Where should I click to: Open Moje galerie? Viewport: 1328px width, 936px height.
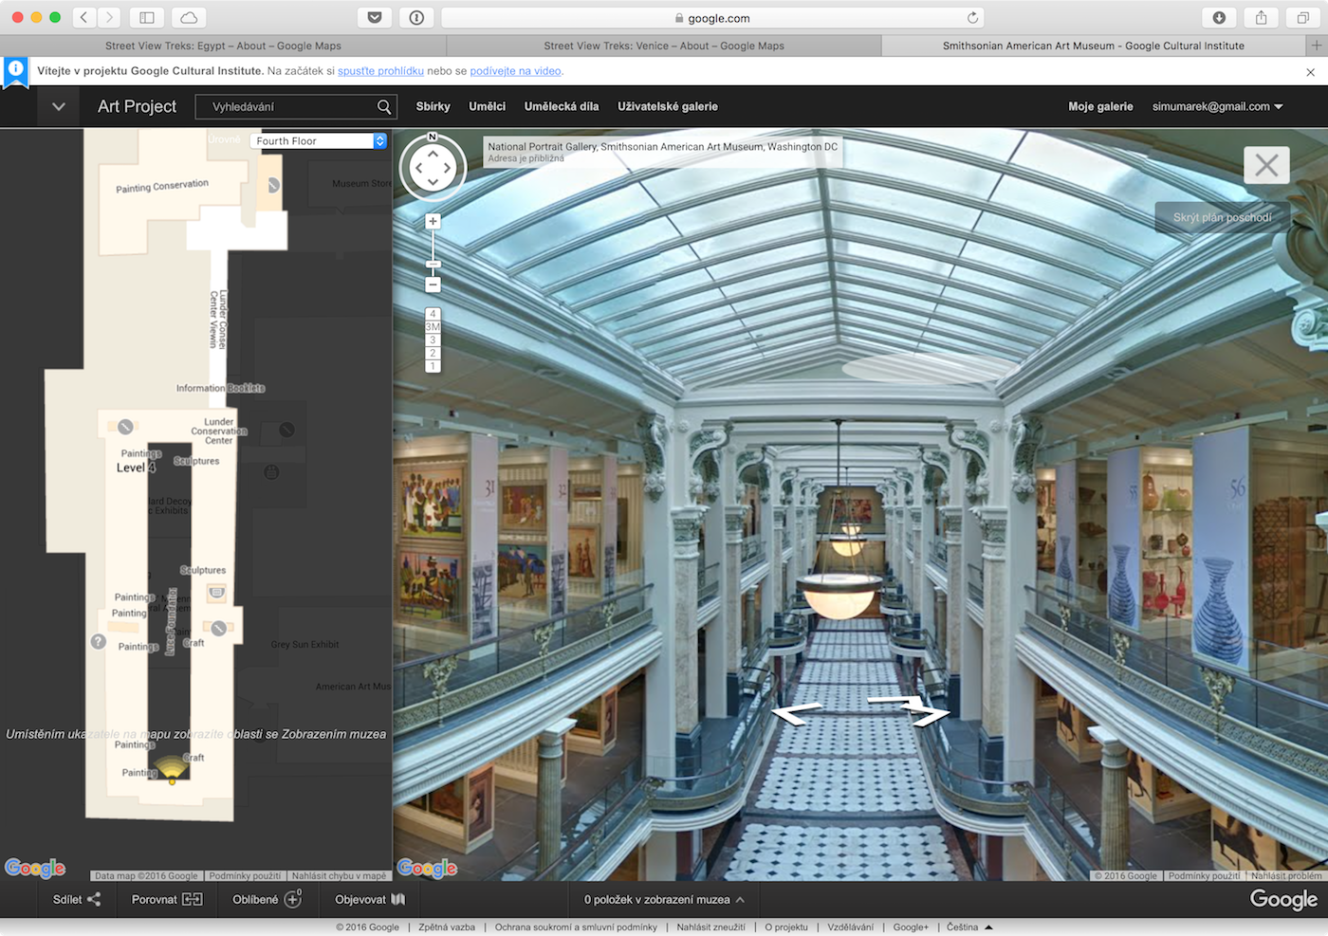coord(1100,106)
